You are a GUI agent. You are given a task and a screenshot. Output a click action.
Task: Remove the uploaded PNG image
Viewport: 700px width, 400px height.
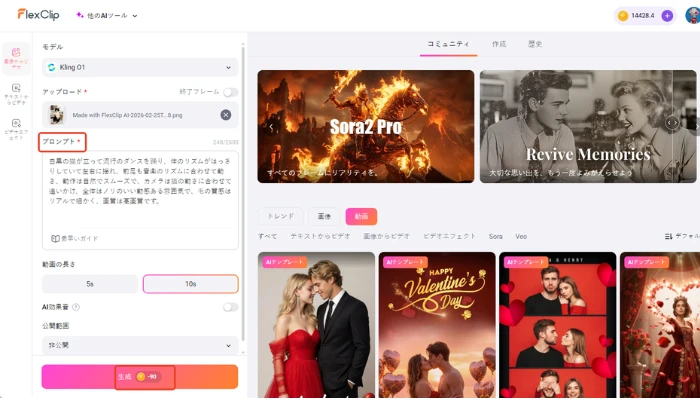[x=226, y=115]
